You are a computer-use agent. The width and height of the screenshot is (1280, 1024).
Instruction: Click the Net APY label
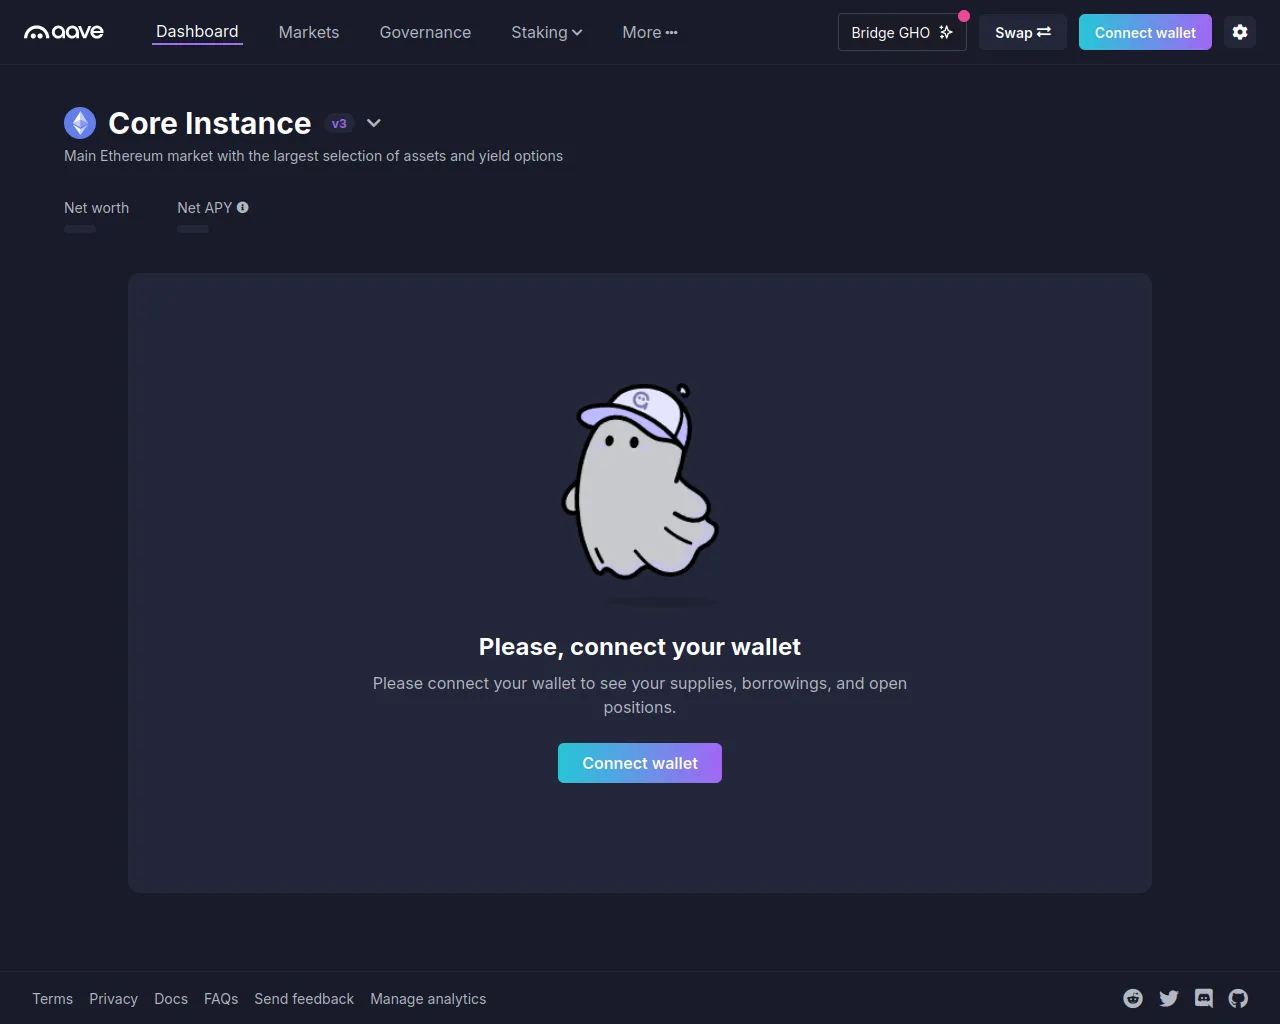tap(204, 207)
